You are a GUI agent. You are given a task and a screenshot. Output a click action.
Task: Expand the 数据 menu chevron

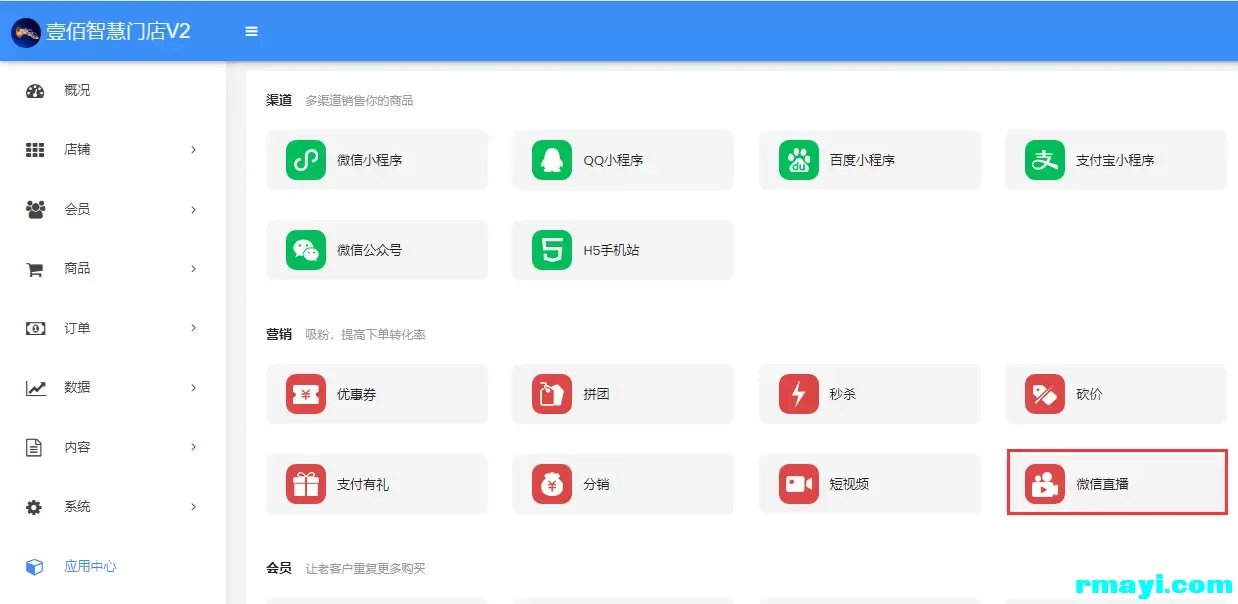click(193, 388)
